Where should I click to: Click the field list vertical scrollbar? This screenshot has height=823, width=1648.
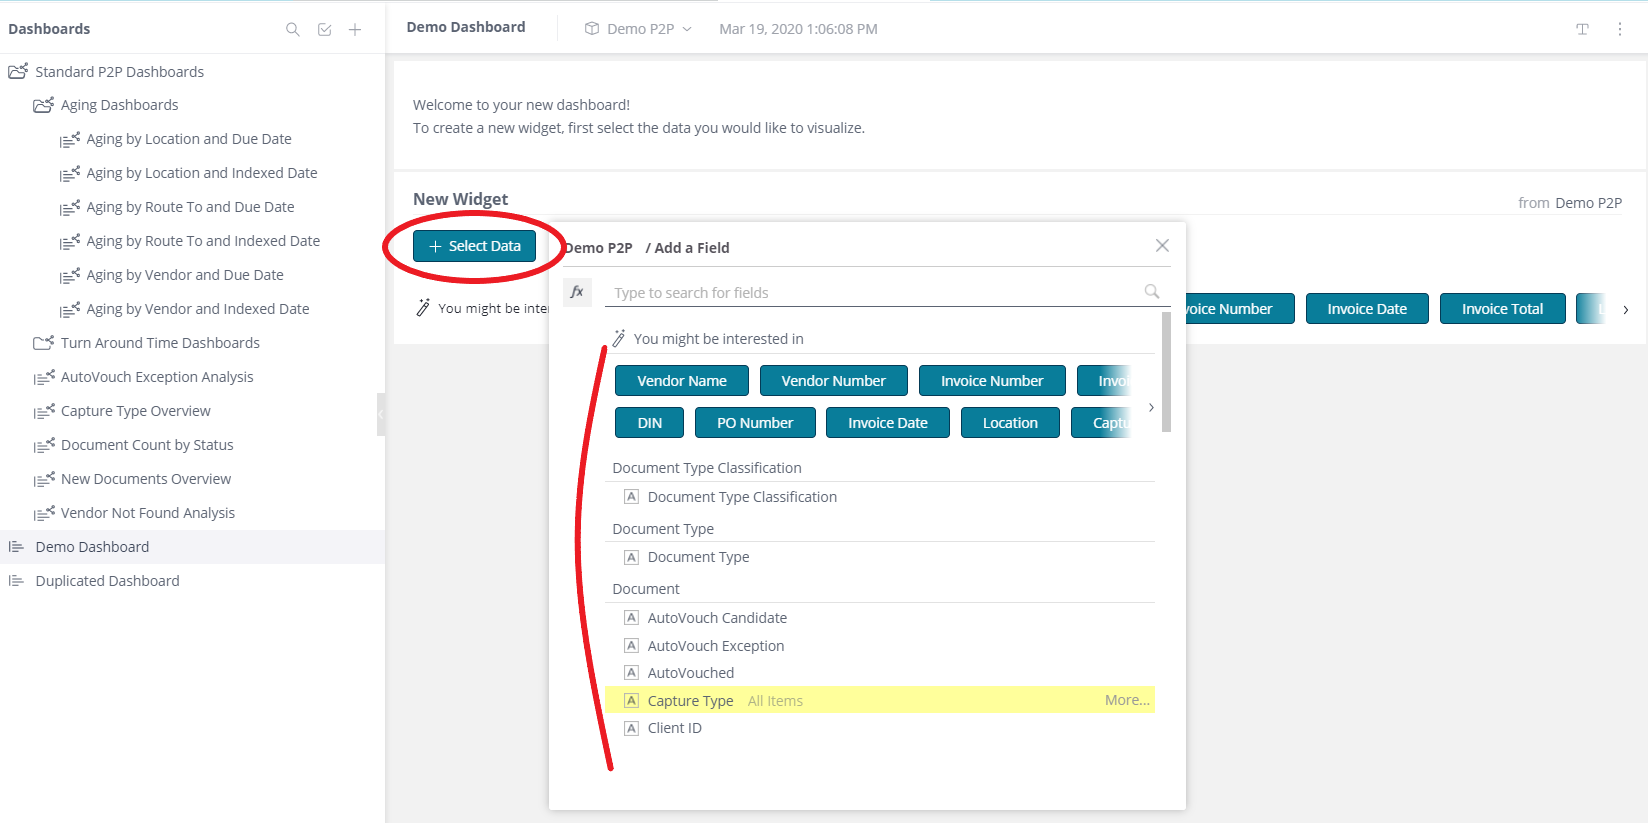click(x=1166, y=372)
